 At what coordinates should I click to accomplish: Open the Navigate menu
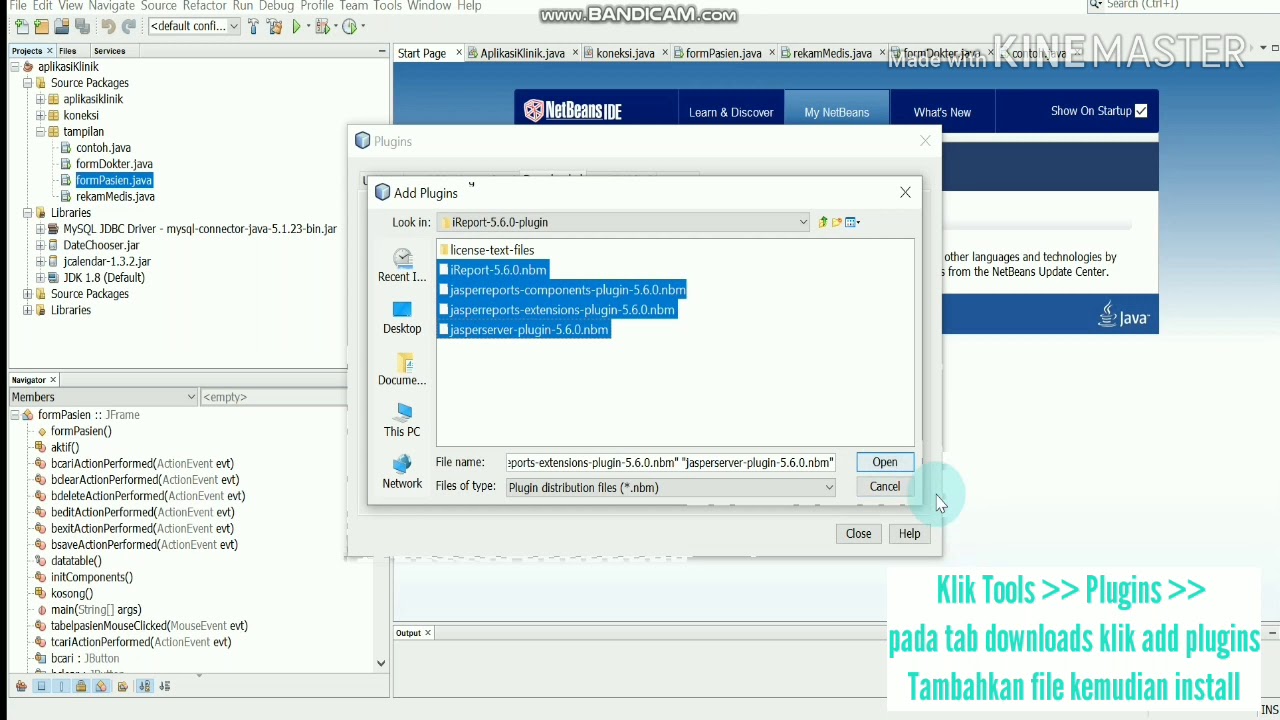click(x=111, y=6)
